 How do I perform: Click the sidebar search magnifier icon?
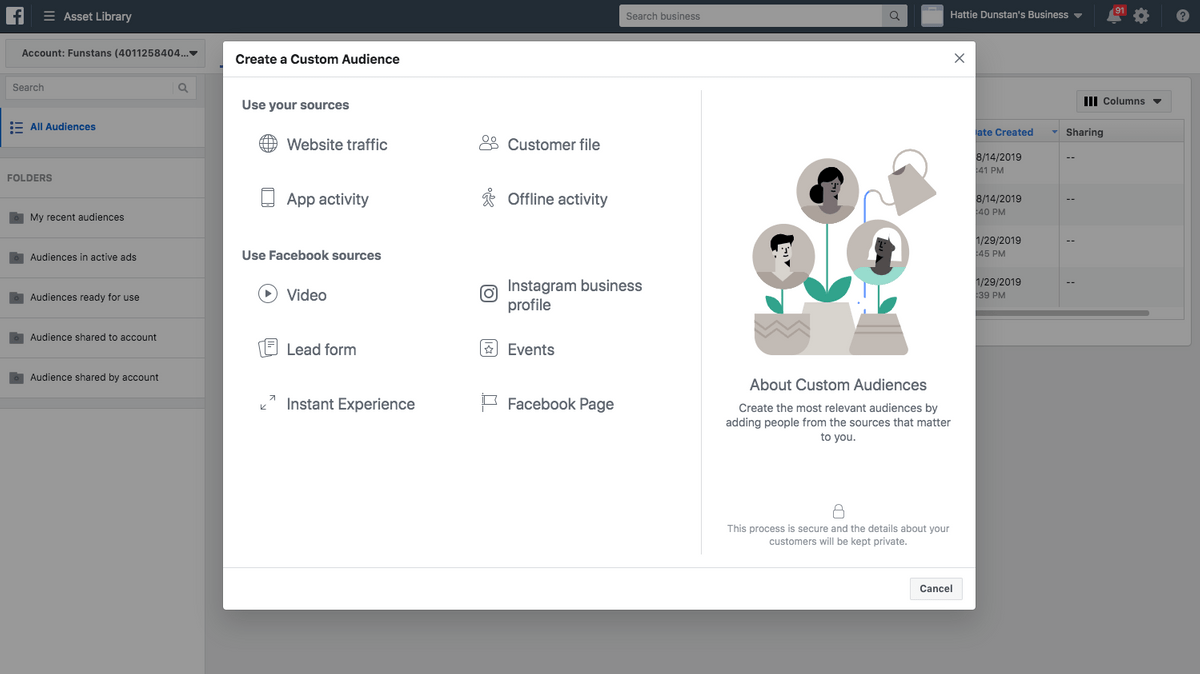pyautogui.click(x=183, y=88)
